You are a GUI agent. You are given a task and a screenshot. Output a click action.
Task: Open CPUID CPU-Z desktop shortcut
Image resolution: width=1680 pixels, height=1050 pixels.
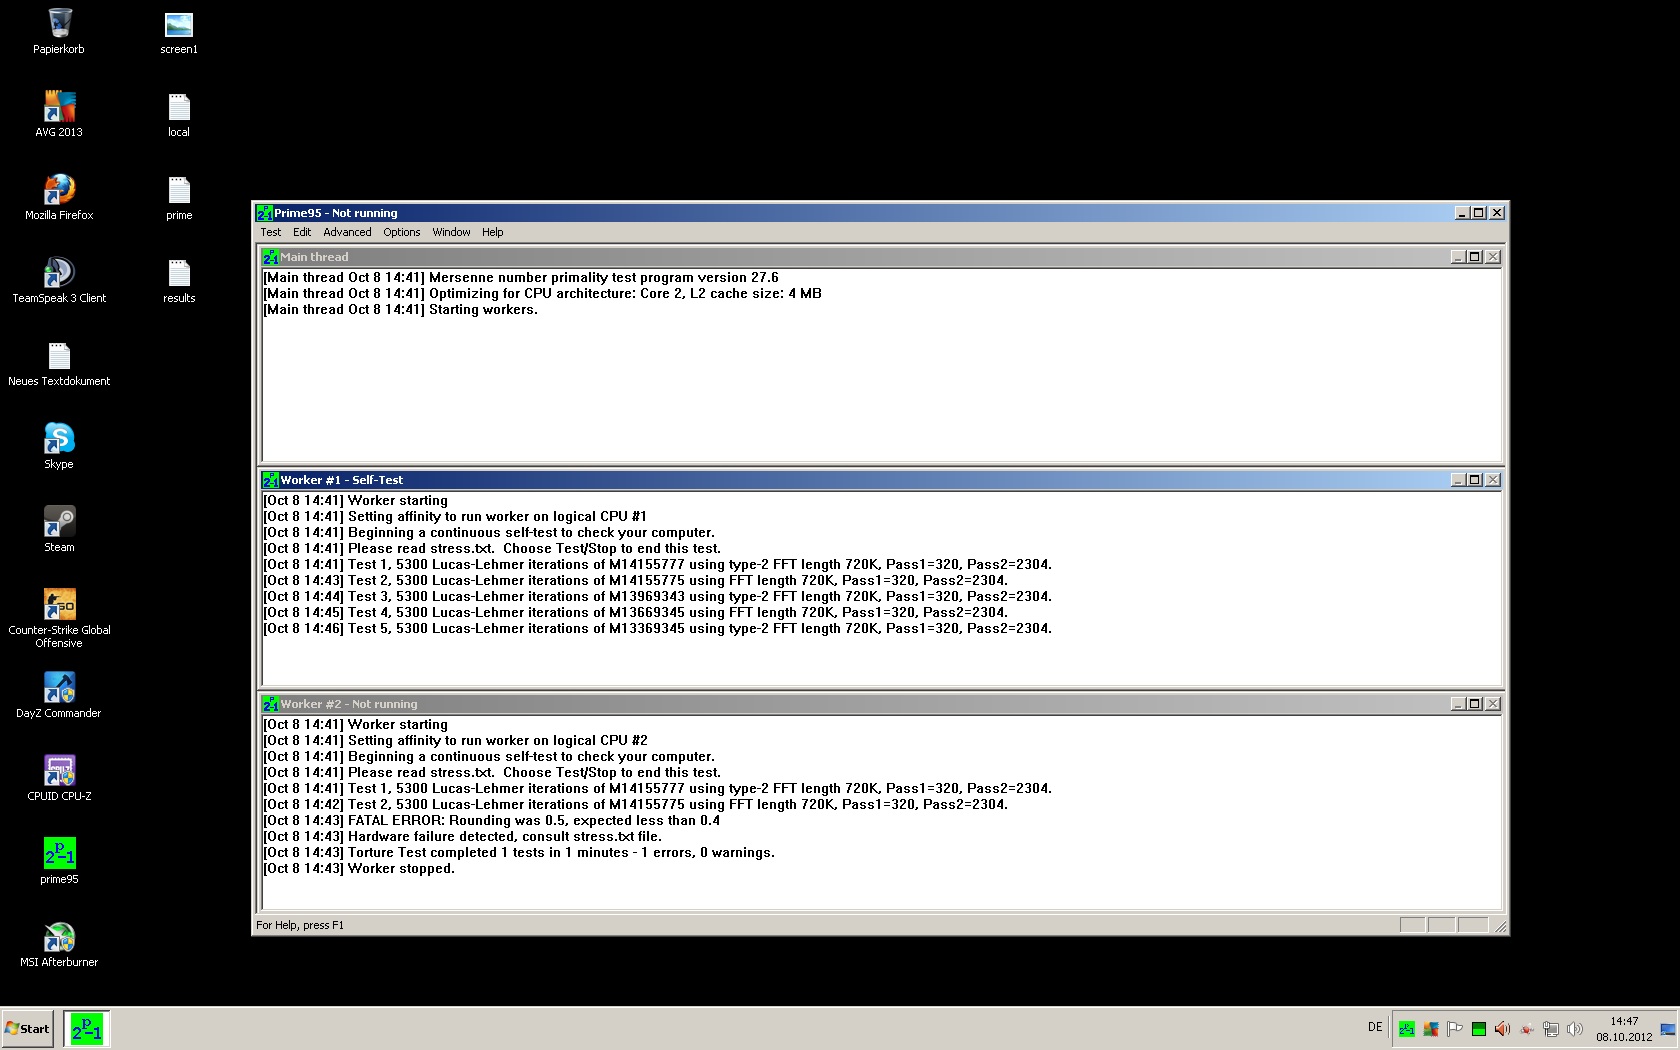(59, 778)
